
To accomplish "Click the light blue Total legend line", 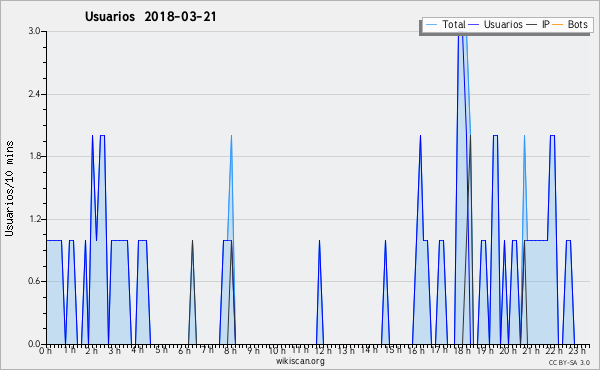I will tap(432, 25).
